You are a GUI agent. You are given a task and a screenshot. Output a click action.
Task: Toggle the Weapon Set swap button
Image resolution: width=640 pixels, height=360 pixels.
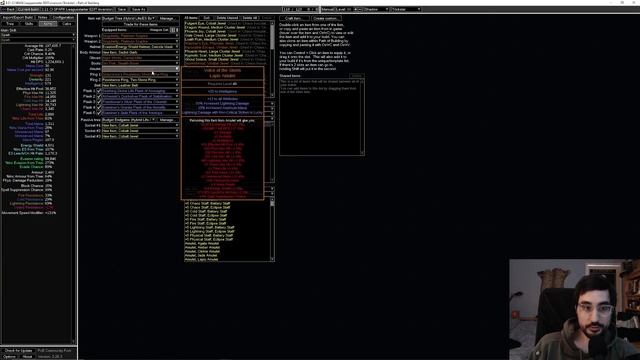click(174, 30)
